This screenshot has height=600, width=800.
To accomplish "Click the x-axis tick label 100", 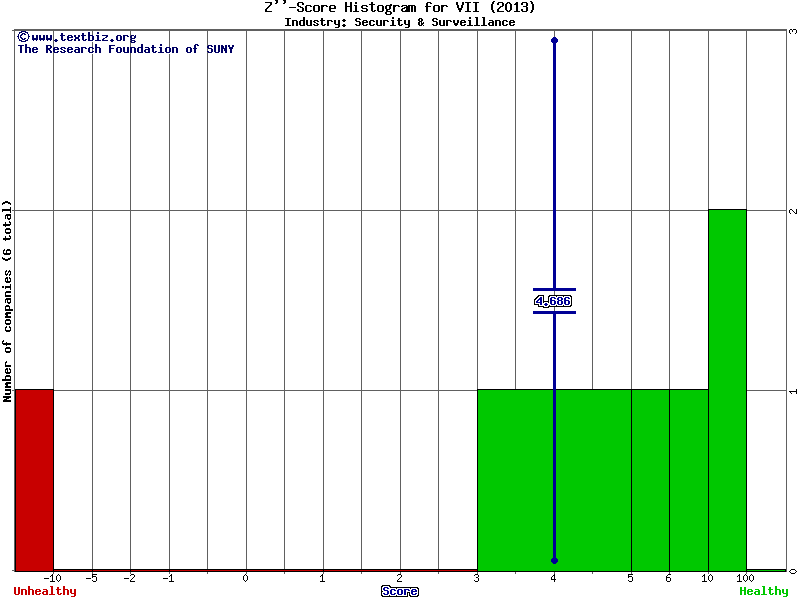I will tap(745, 578).
